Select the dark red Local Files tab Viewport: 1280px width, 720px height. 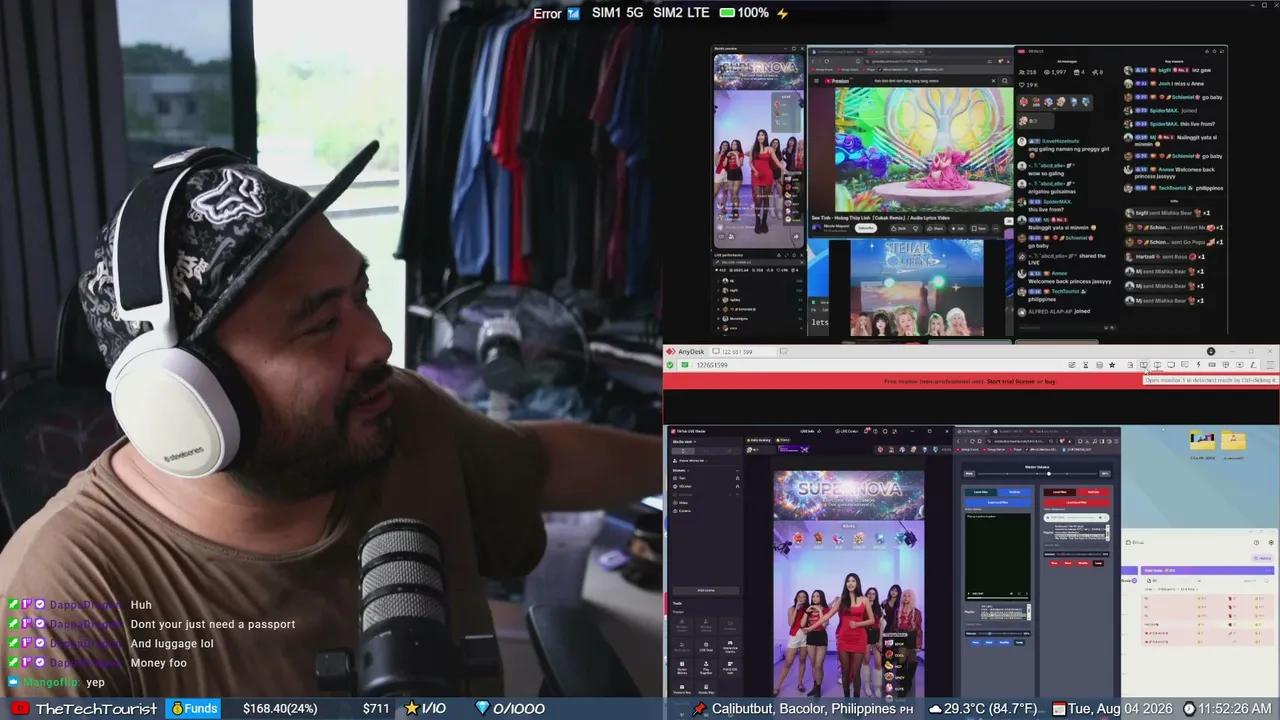pos(1060,492)
